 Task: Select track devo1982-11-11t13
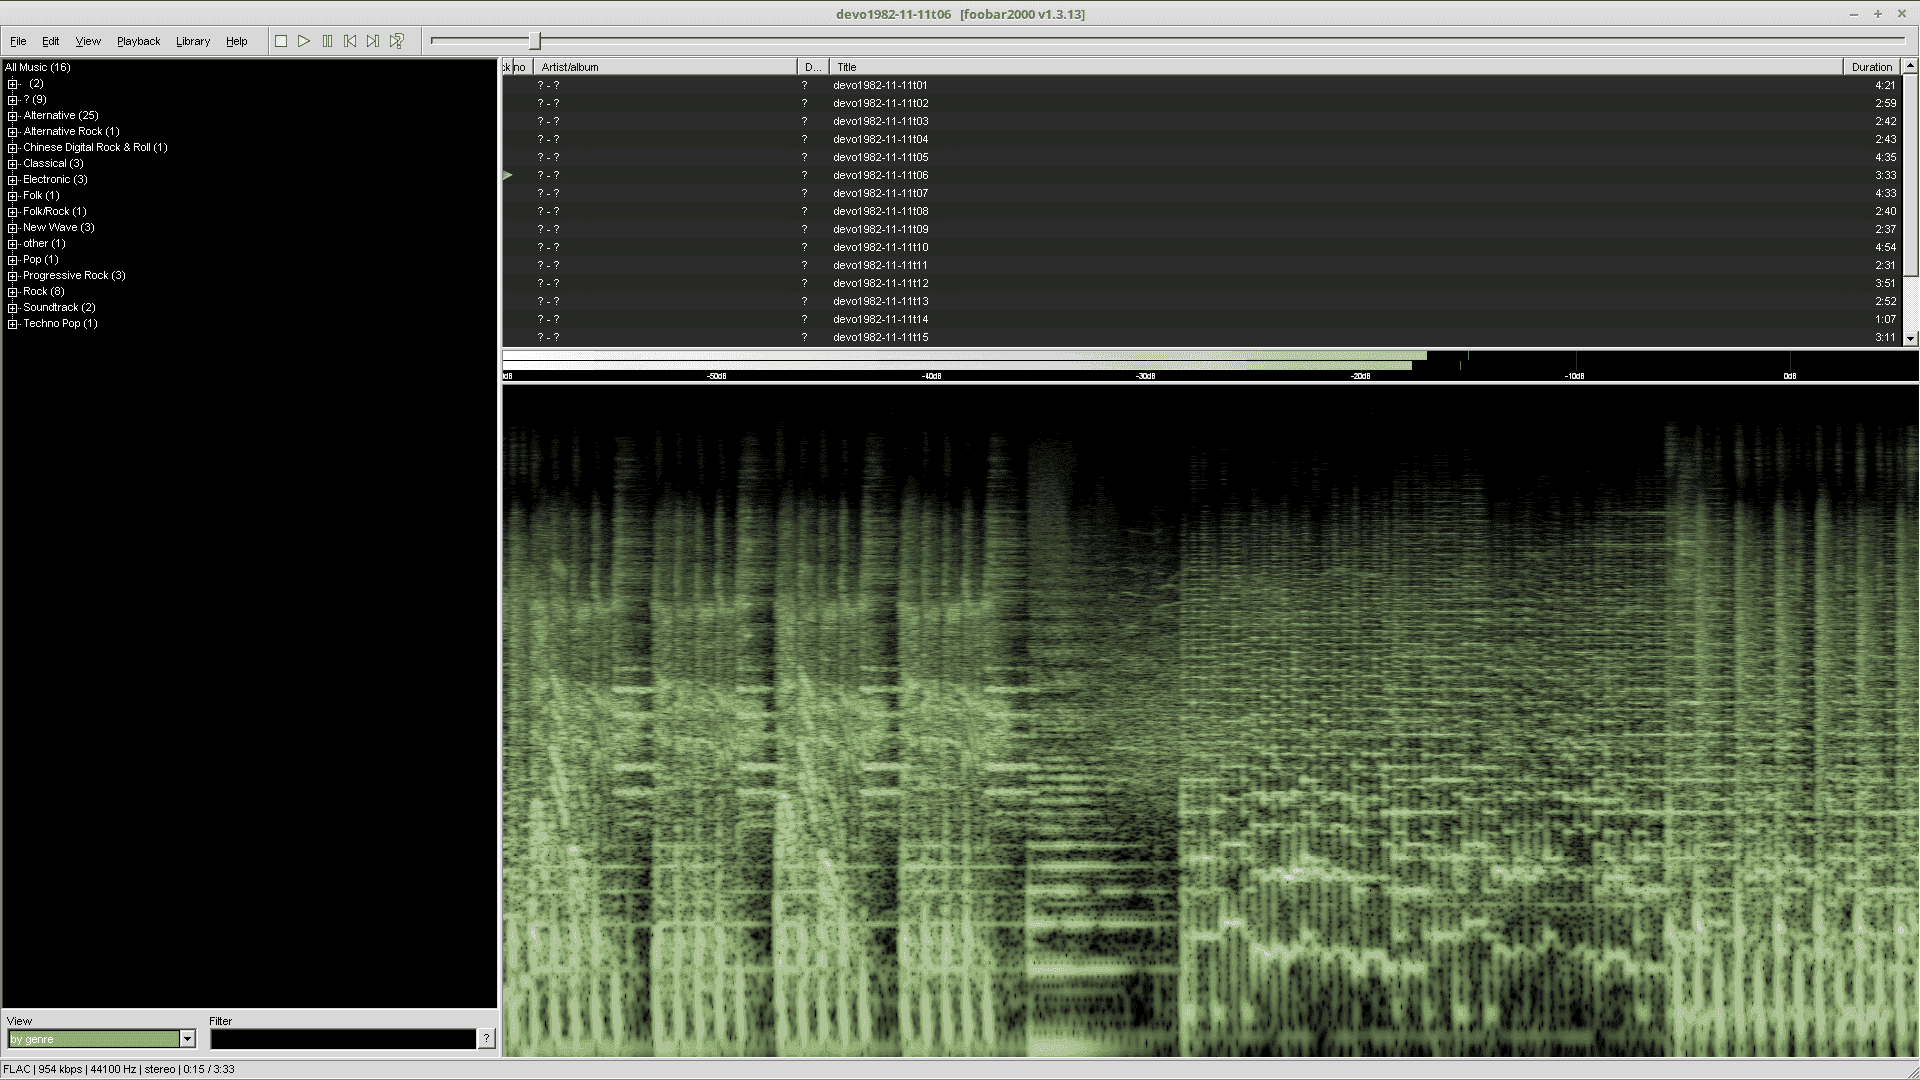(x=1201, y=301)
